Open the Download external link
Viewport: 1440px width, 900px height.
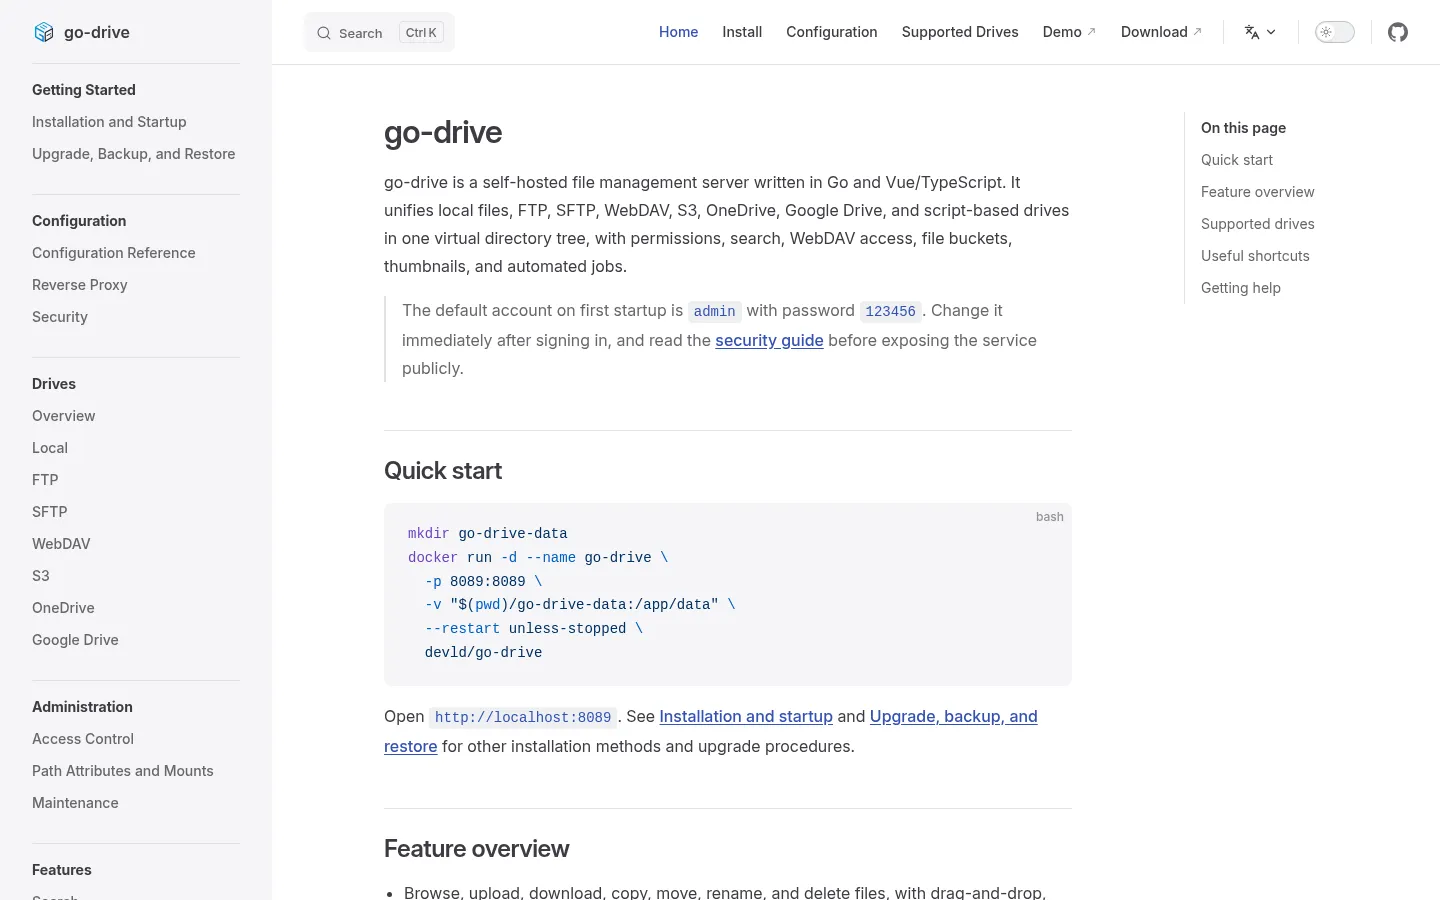(x=1161, y=32)
